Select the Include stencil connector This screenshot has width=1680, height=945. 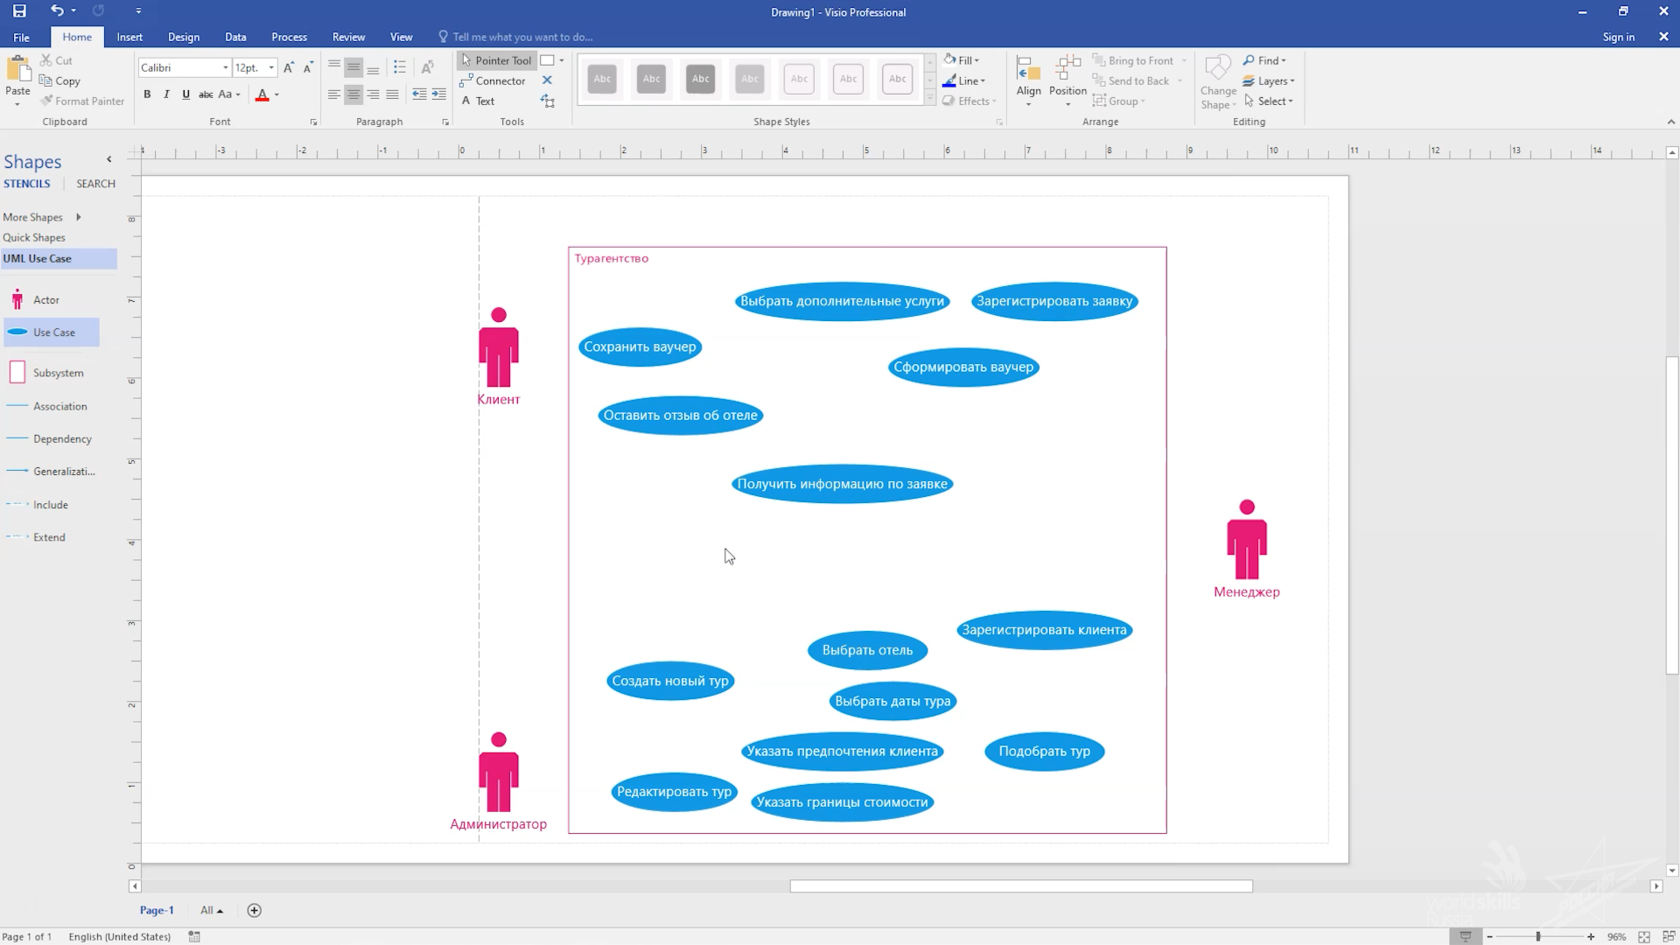point(37,505)
